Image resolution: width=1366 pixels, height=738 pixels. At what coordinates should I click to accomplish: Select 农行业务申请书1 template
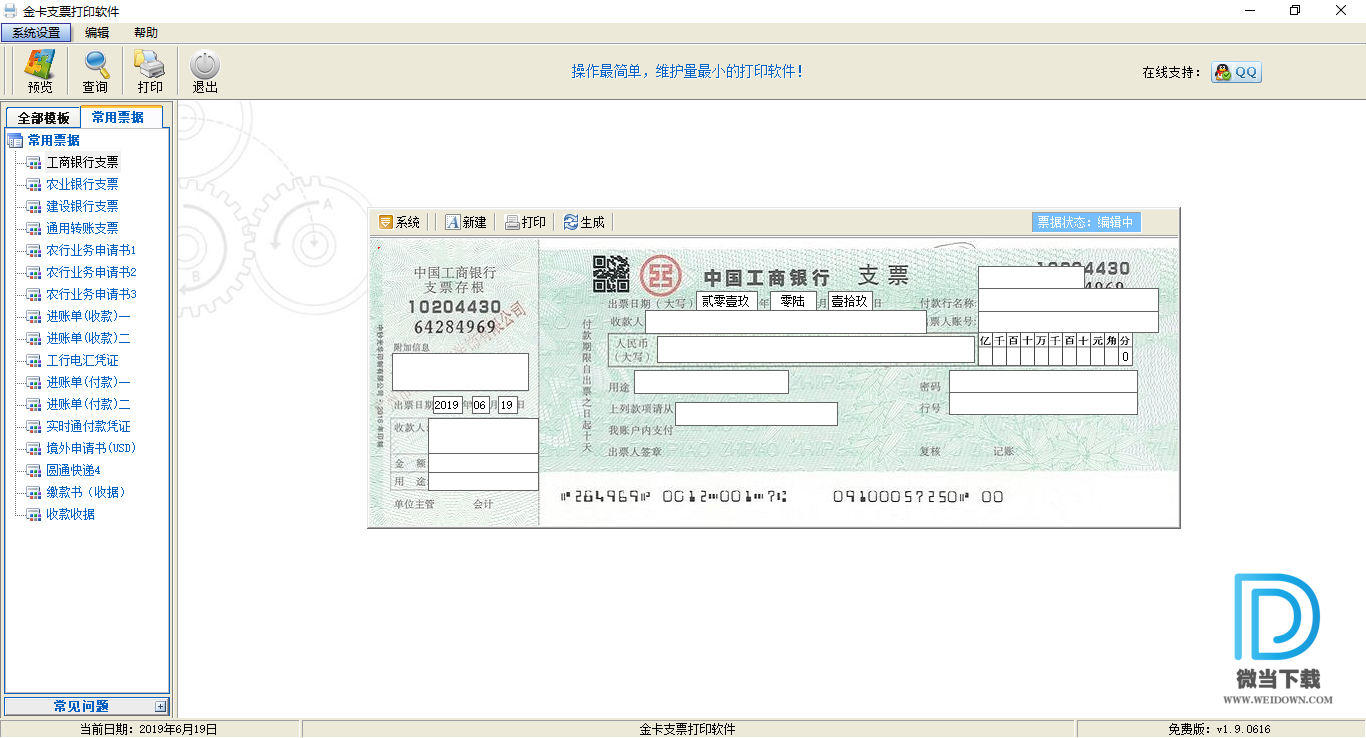pos(91,250)
